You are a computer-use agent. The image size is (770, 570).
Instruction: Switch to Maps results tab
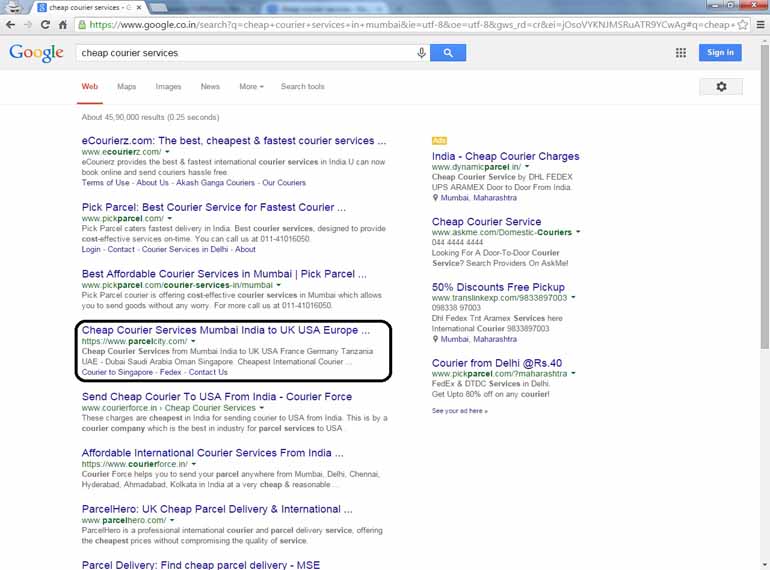pos(126,86)
